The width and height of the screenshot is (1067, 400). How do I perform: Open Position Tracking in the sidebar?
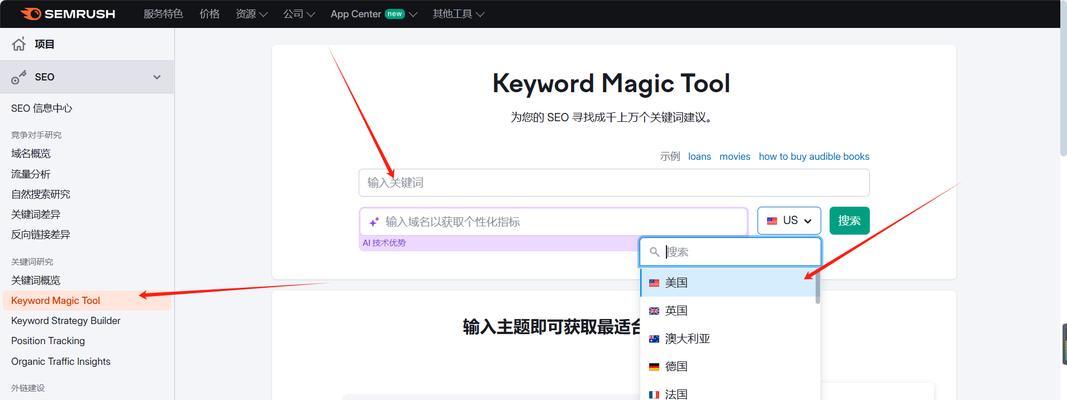click(48, 341)
